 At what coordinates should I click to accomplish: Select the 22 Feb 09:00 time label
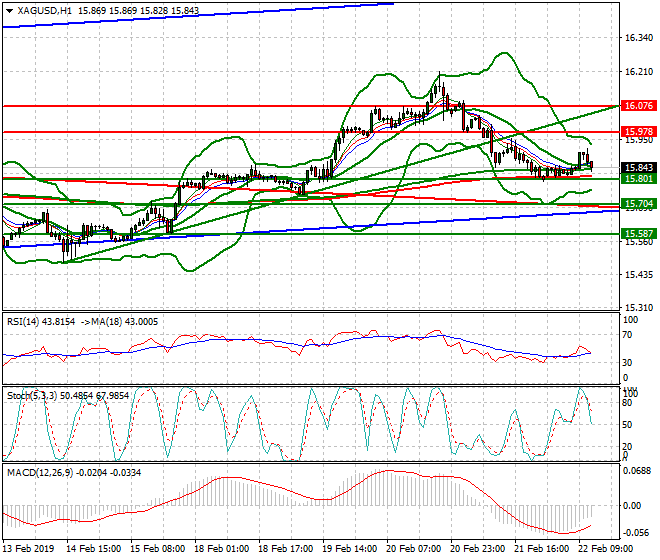pyautogui.click(x=605, y=549)
